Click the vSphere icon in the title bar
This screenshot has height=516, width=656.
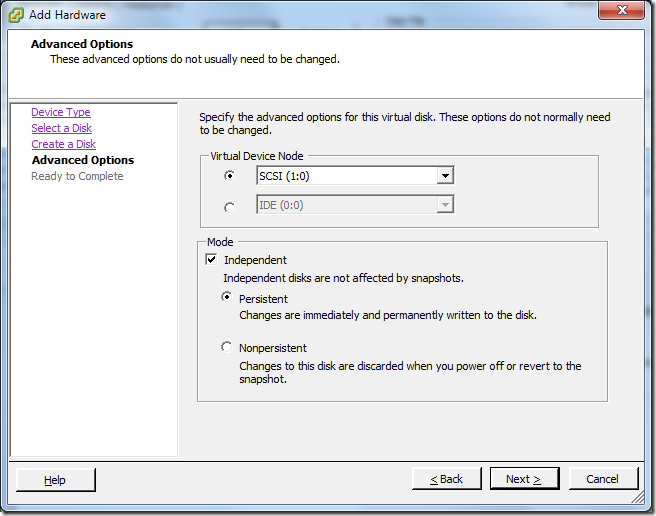pyautogui.click(x=16, y=15)
